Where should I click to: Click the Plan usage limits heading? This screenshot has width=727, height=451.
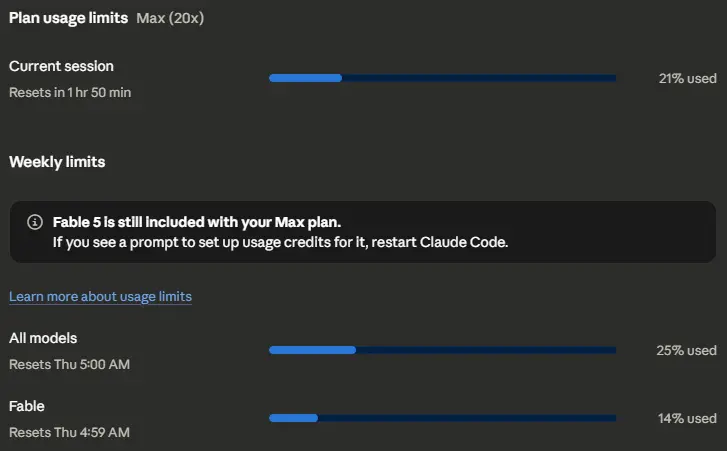point(68,18)
